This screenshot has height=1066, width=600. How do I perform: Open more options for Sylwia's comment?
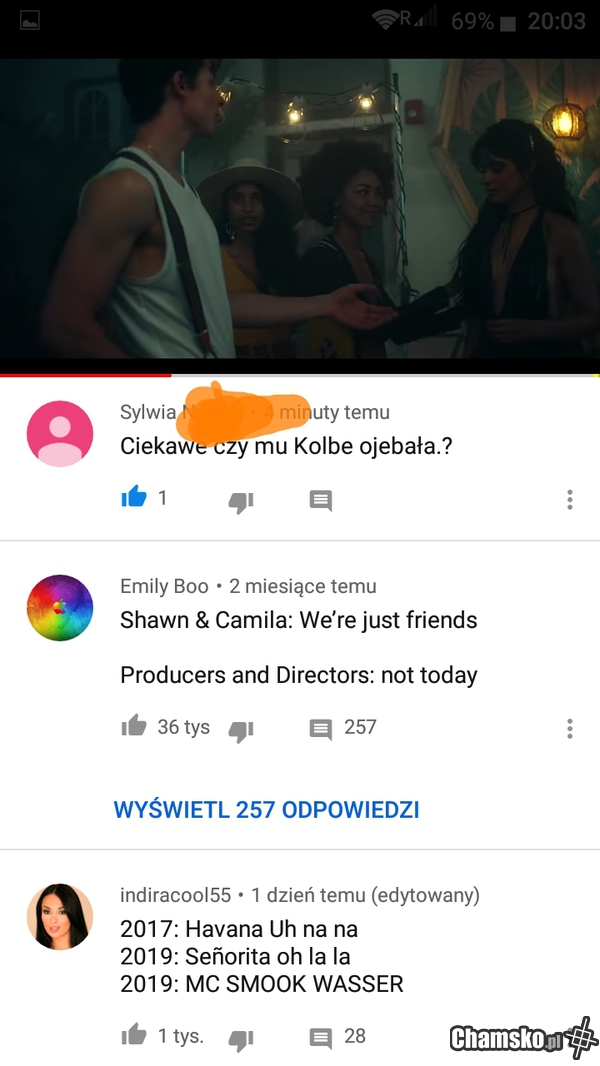(569, 500)
